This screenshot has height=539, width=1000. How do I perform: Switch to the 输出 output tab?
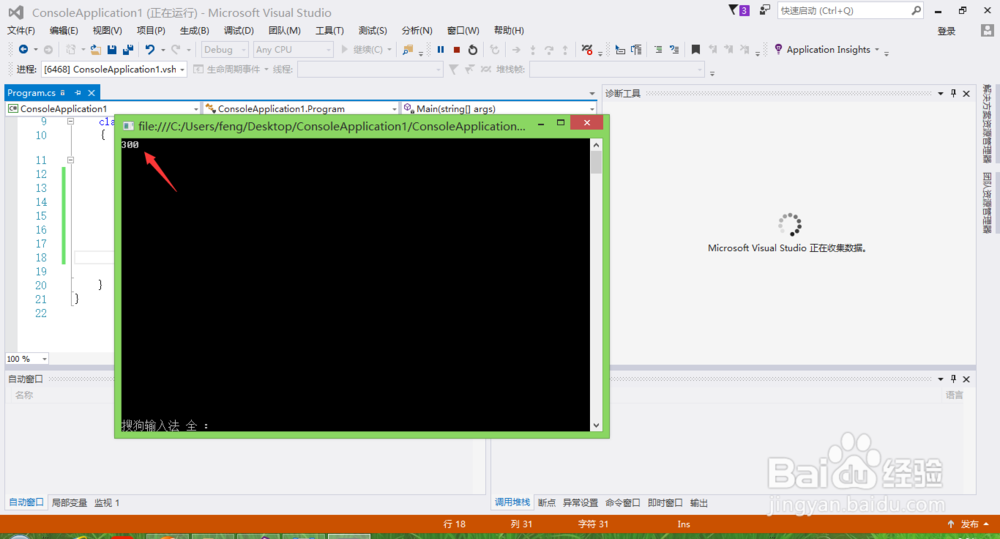(x=699, y=503)
